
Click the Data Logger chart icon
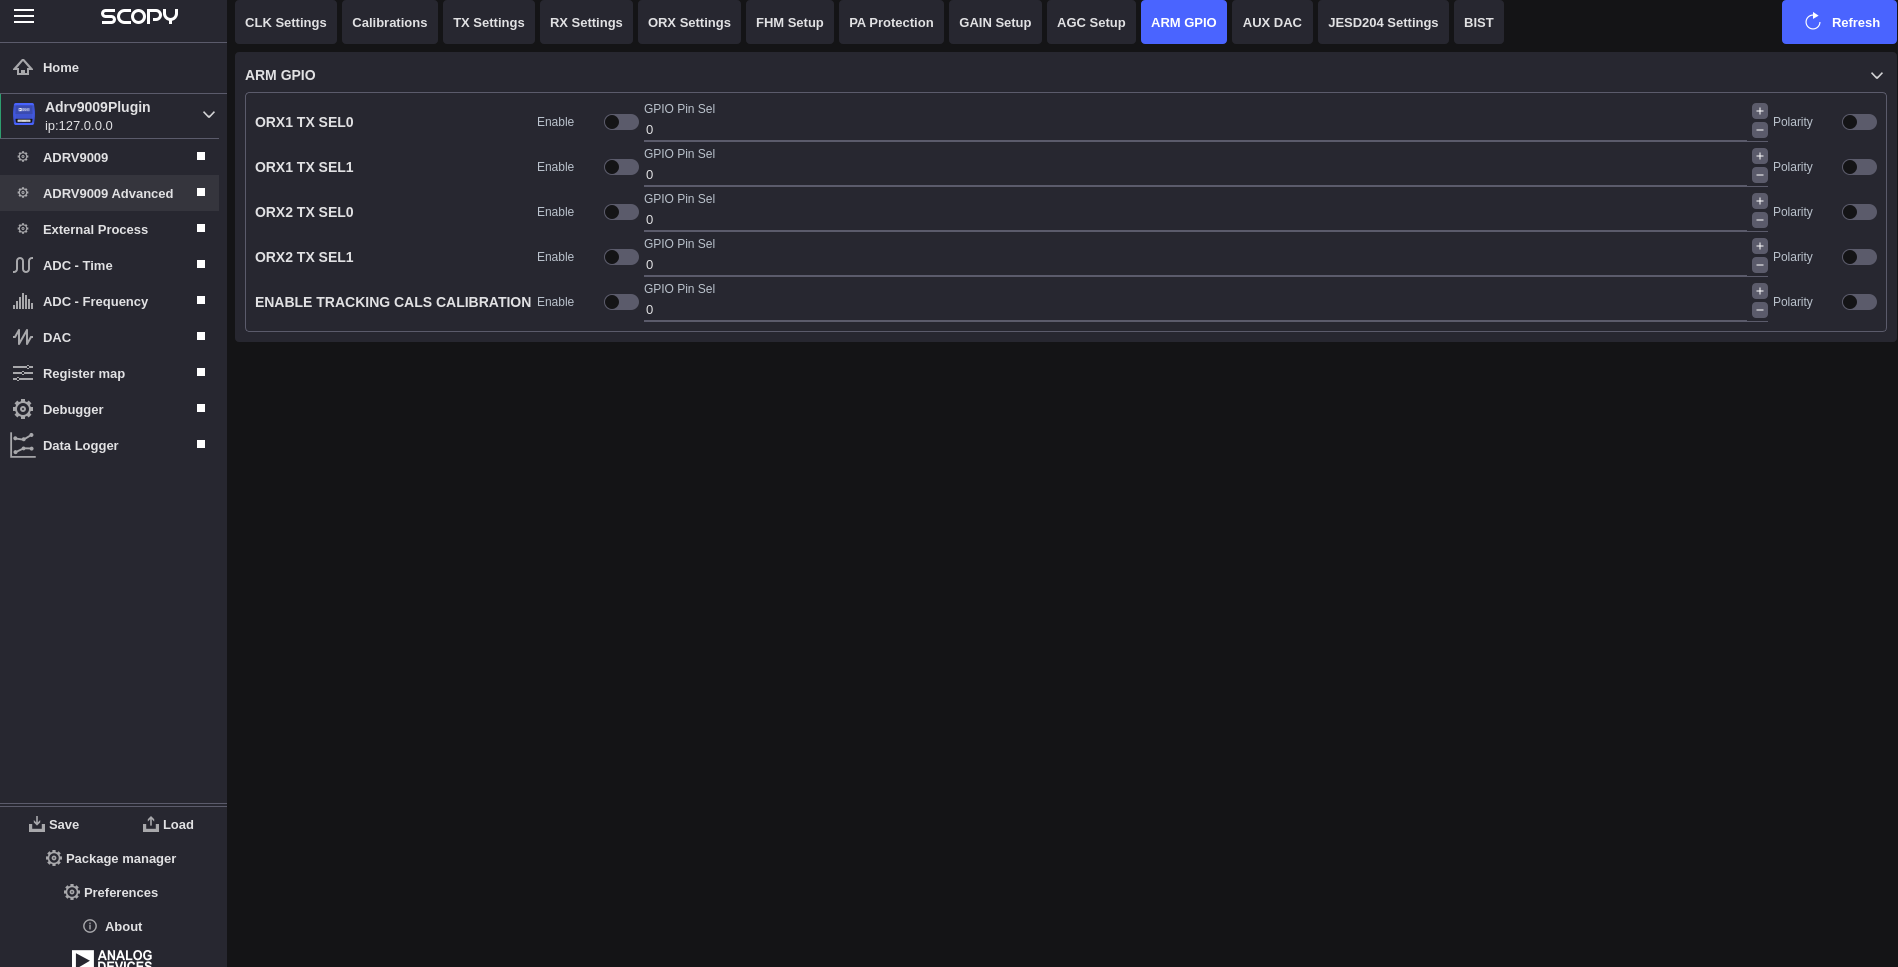click(23, 445)
